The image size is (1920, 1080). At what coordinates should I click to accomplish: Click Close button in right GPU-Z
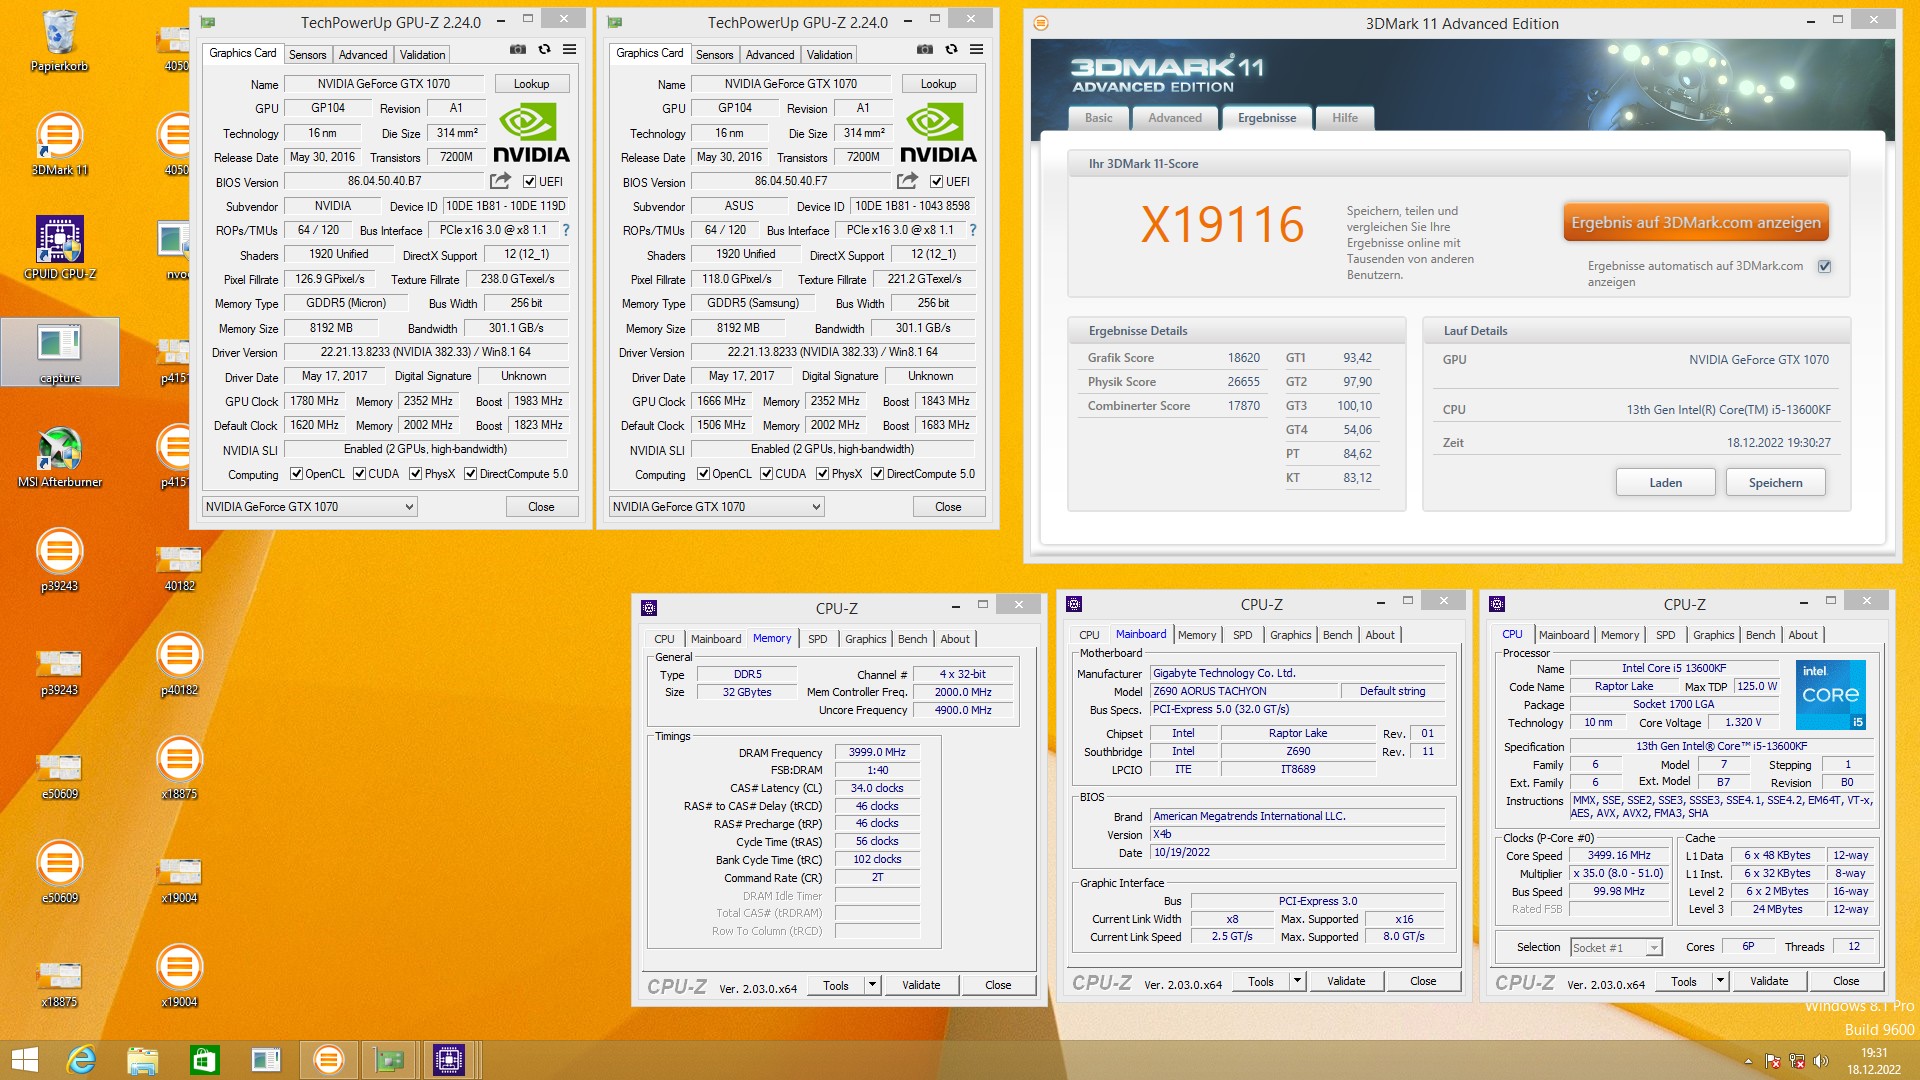[x=947, y=507]
